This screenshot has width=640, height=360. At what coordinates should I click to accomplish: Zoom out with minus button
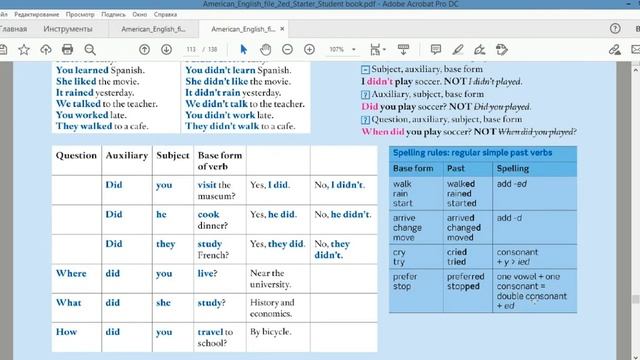(x=287, y=50)
